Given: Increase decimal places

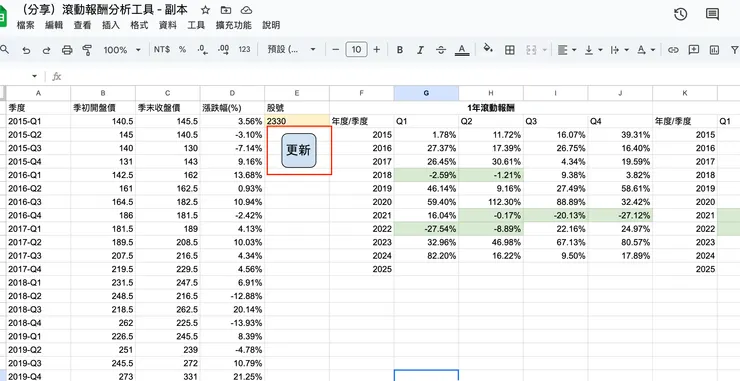Looking at the screenshot, I should (x=223, y=50).
